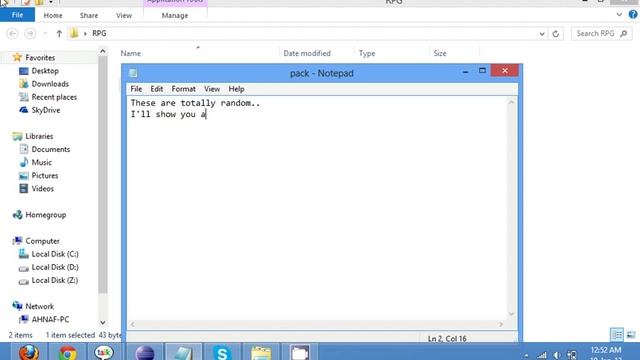This screenshot has height=360, width=640.
Task: Open Google Chrome from the taskbar
Action: pyautogui.click(x=67, y=352)
